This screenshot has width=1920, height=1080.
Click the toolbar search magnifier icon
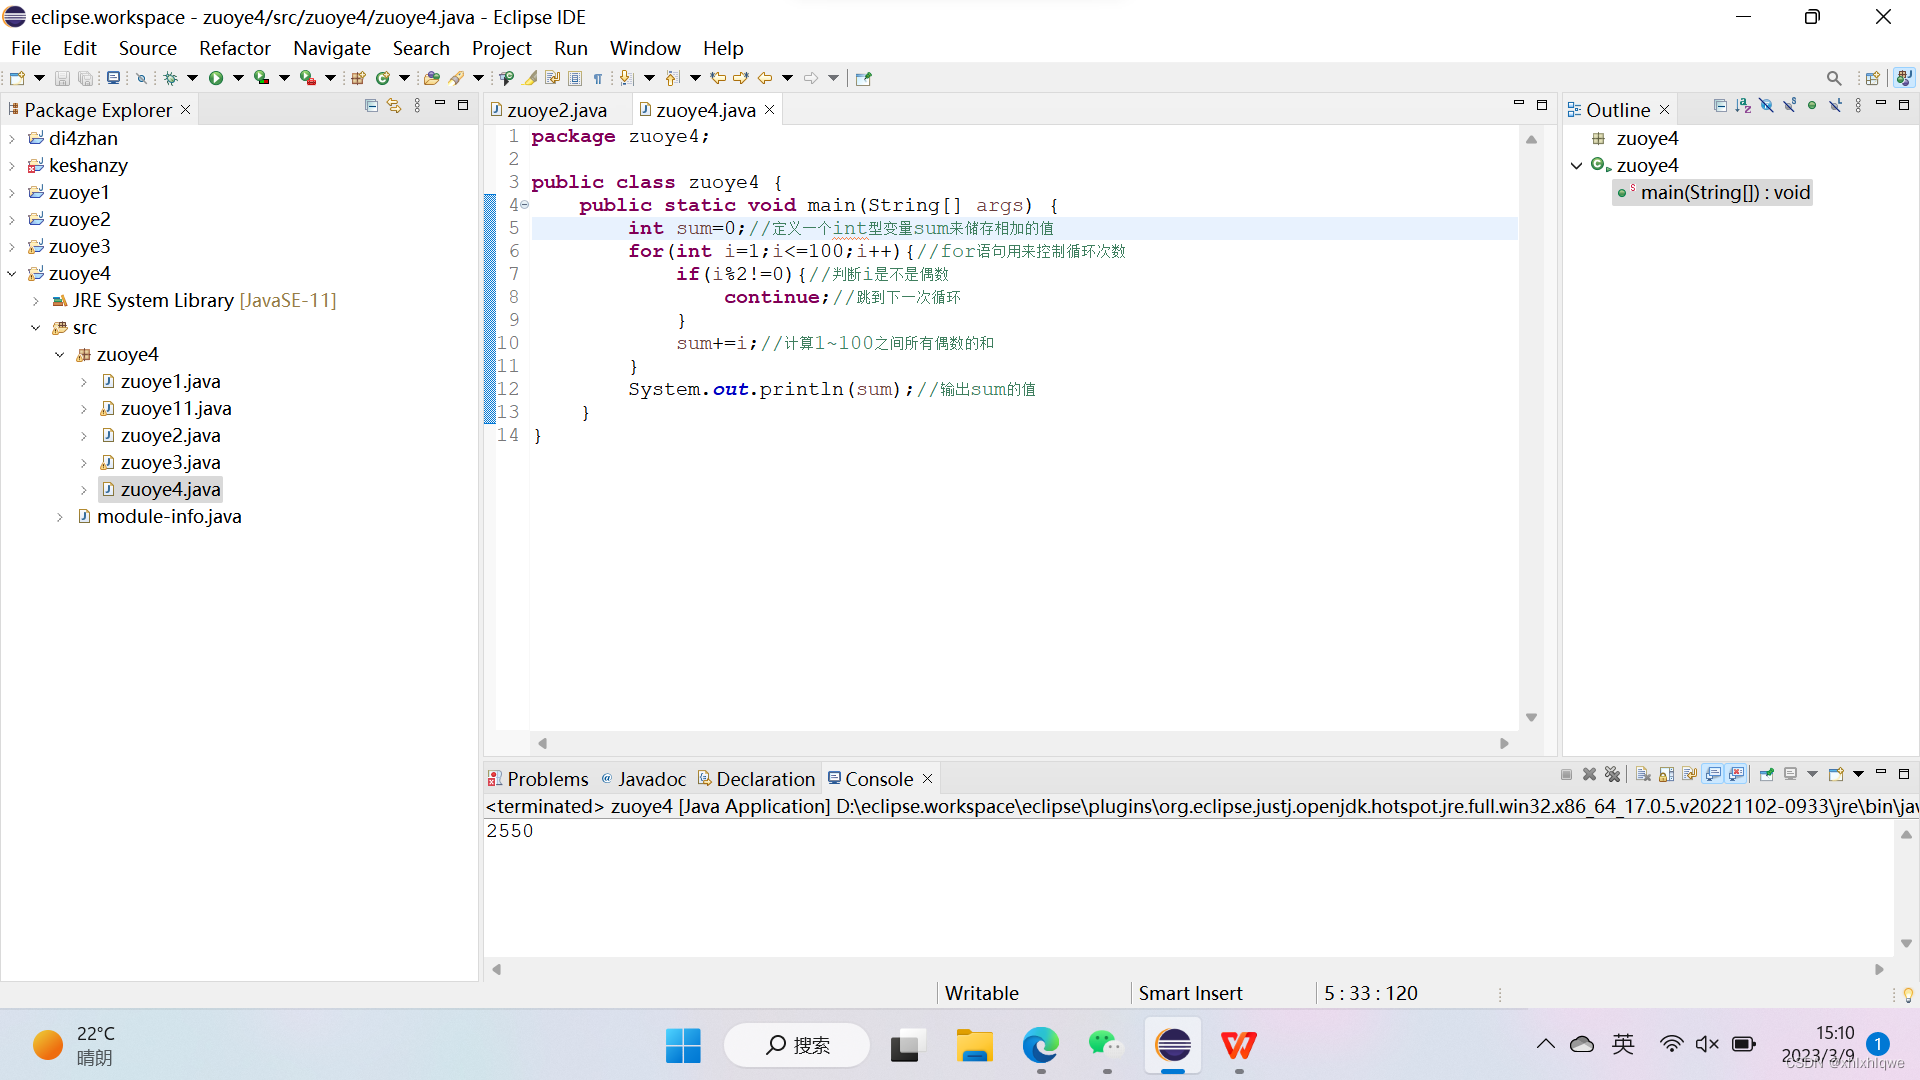click(x=1833, y=78)
